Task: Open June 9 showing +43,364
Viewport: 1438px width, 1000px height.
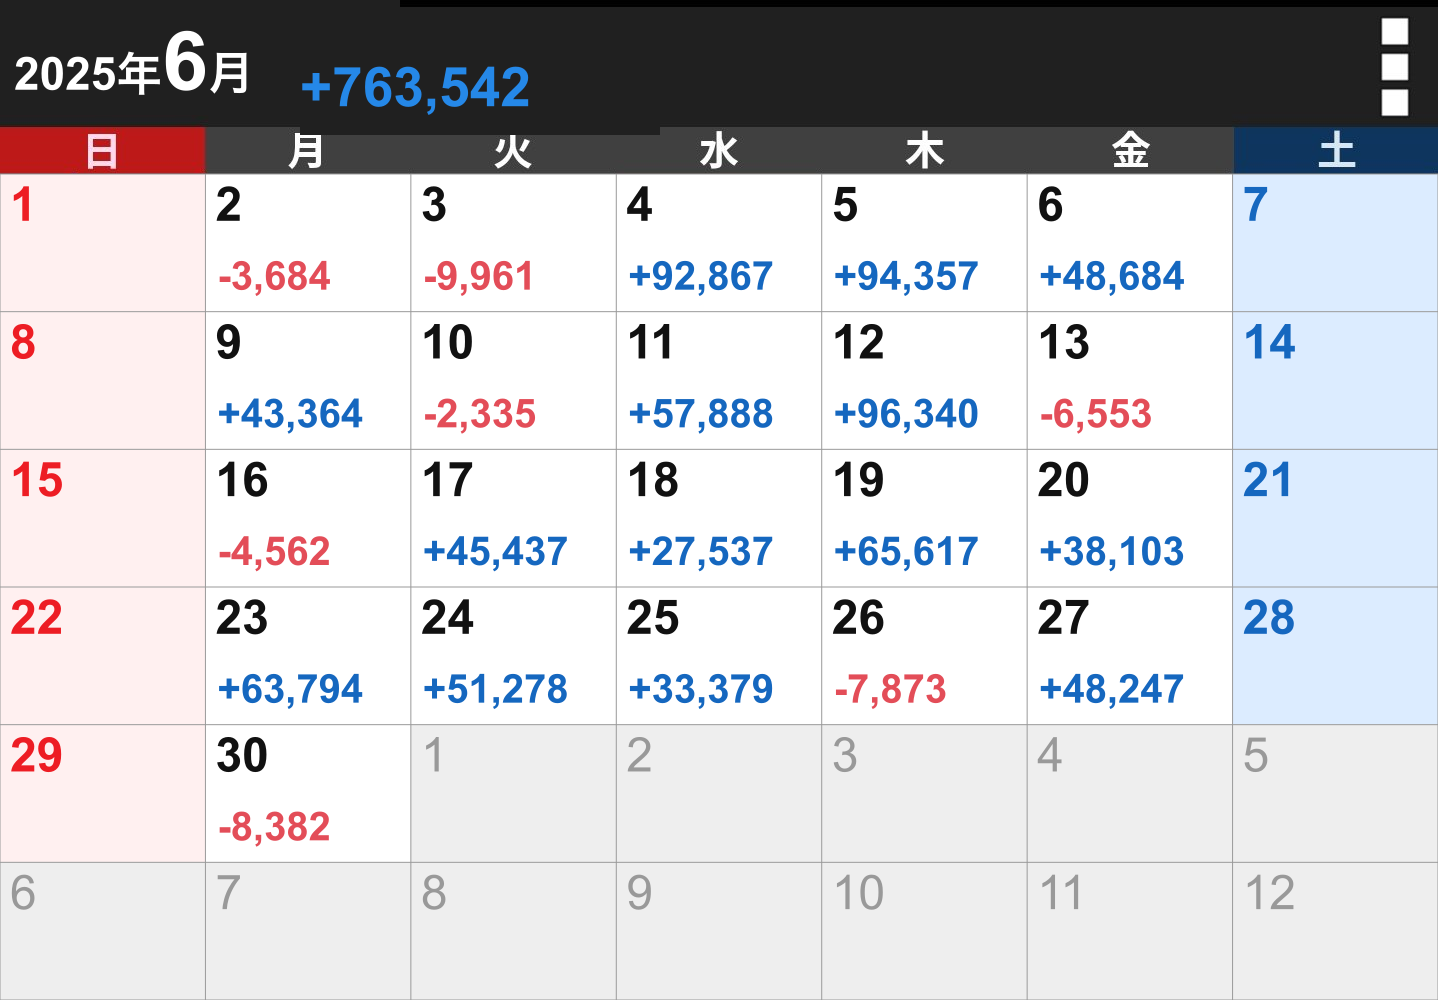Action: pos(308,381)
